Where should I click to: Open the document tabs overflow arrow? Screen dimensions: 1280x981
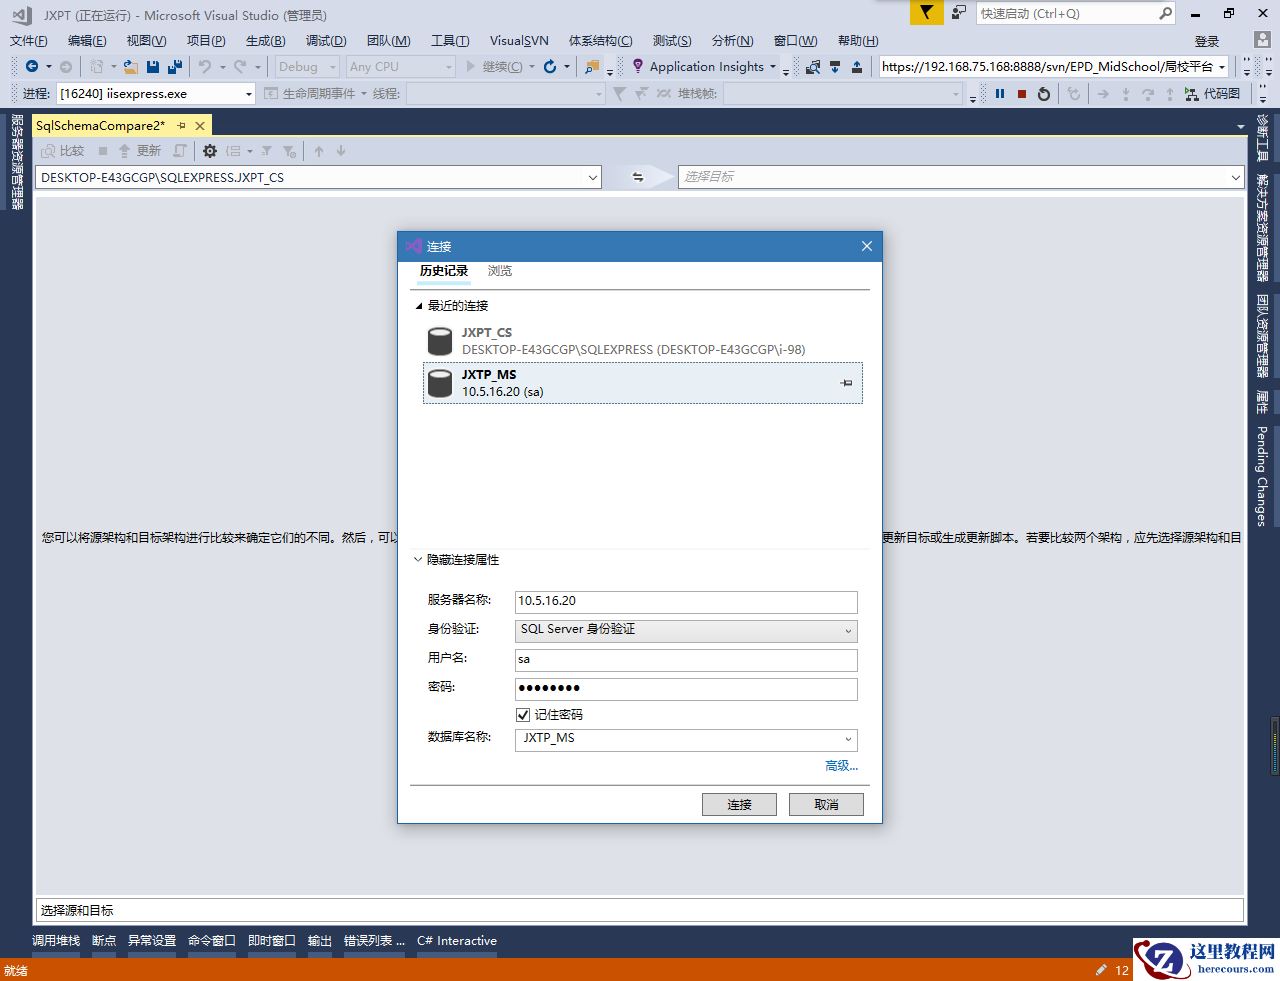(1241, 127)
